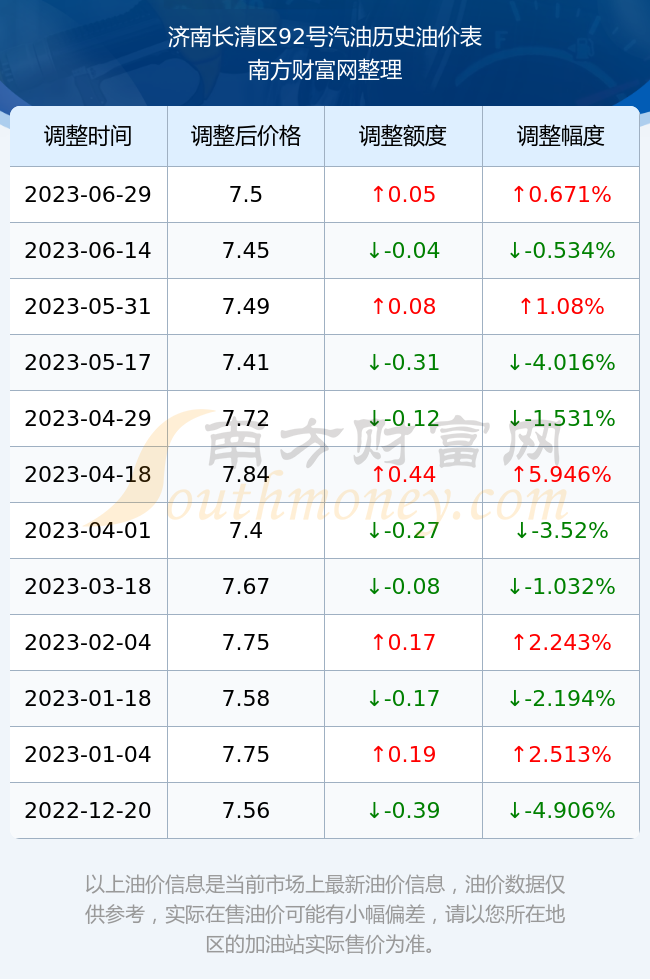
Task: Click the ↑1.08% percentage cell
Action: [x=561, y=306]
